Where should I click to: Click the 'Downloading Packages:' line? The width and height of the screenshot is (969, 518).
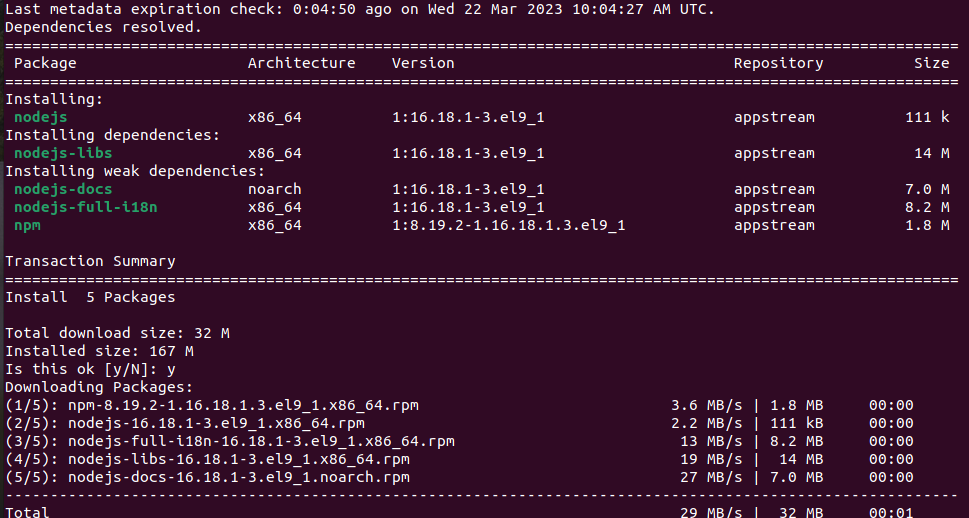[x=99, y=387]
